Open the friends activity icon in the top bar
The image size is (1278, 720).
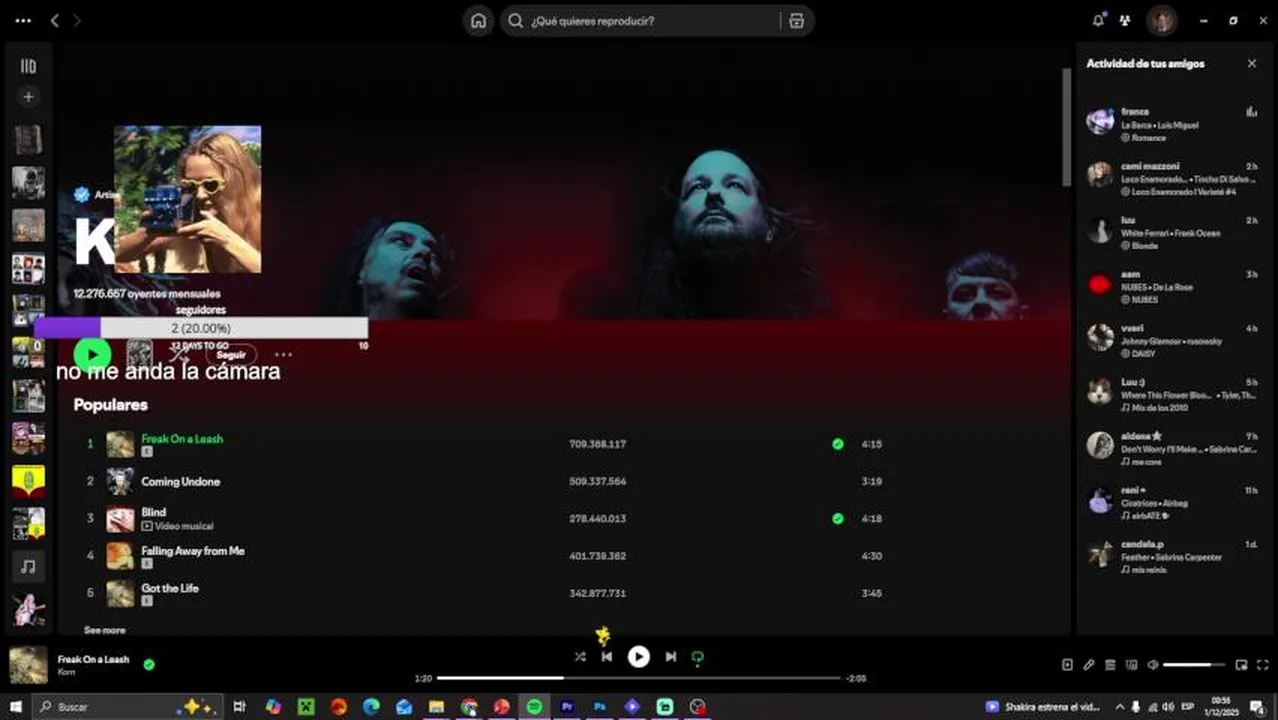1125,20
